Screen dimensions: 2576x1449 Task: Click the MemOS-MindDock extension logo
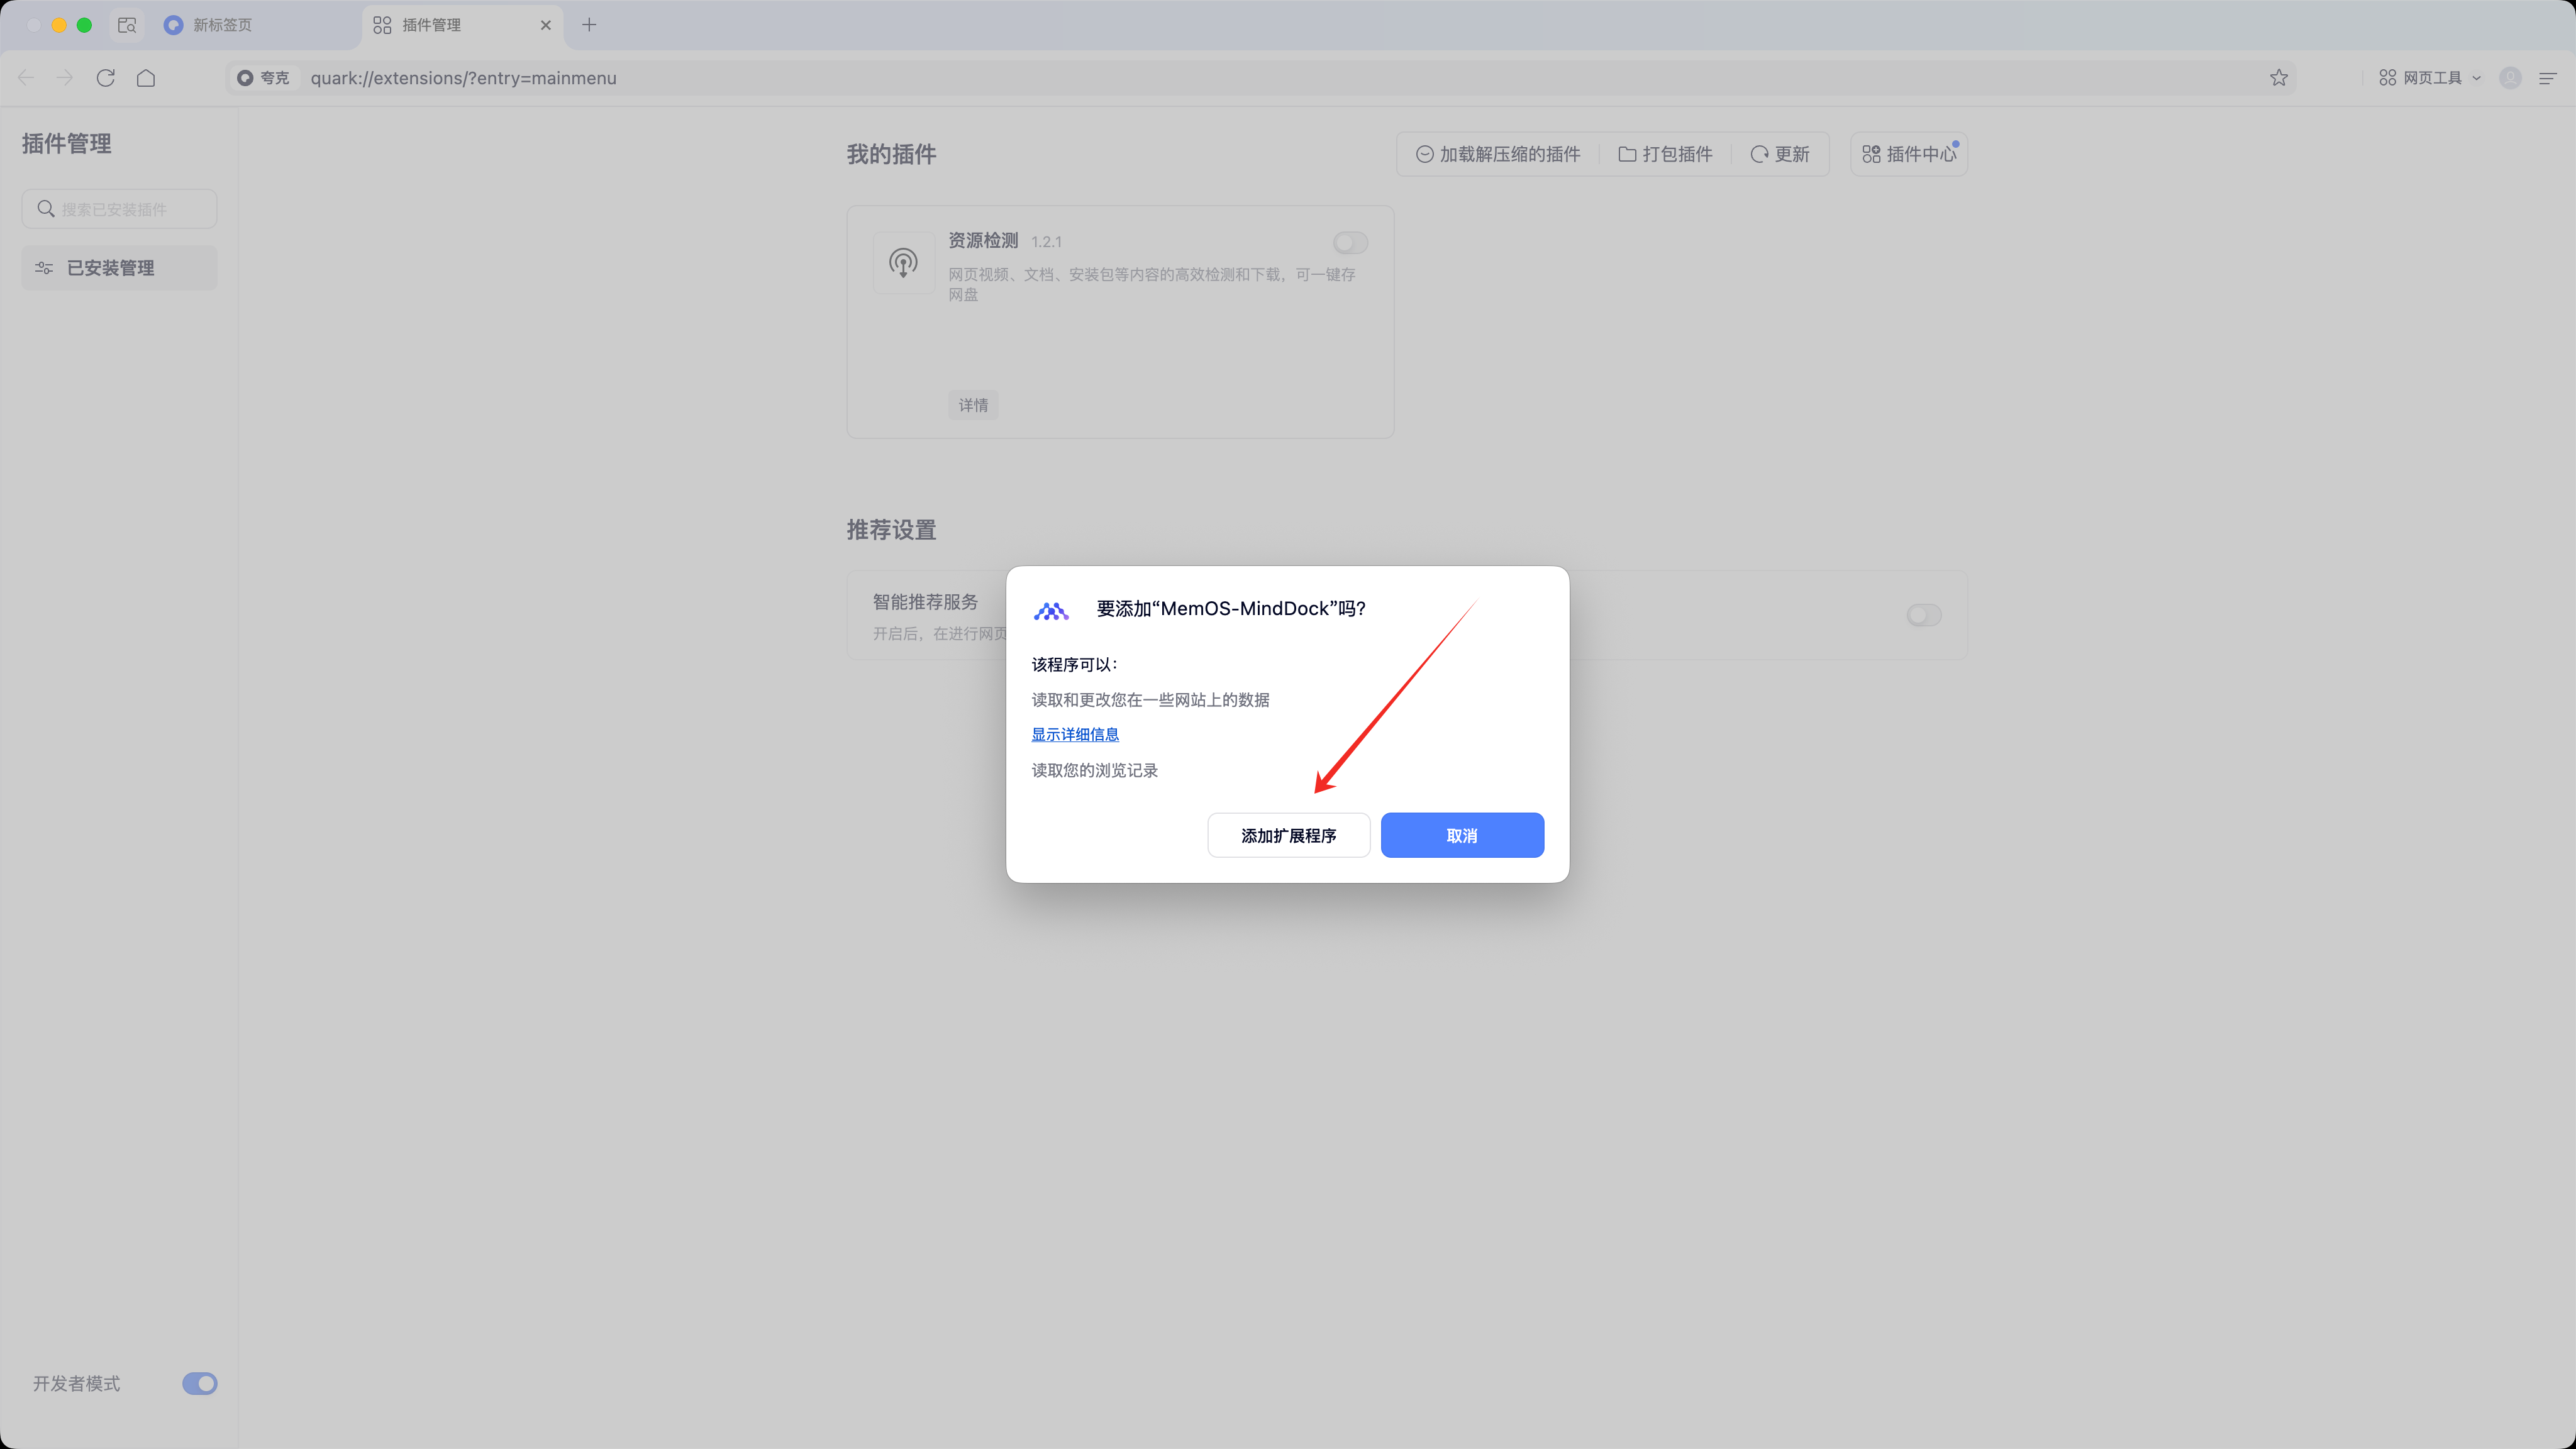pos(1051,610)
